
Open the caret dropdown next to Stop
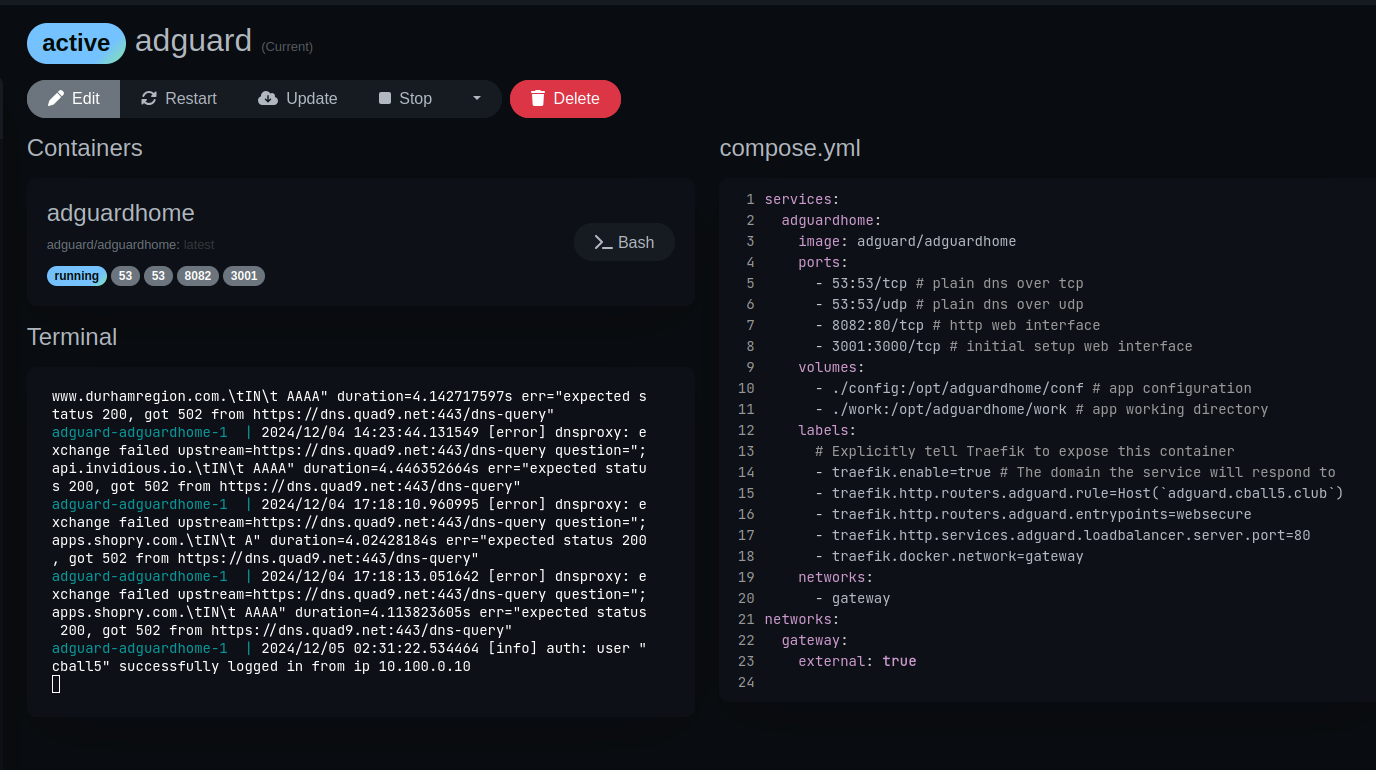tap(477, 99)
